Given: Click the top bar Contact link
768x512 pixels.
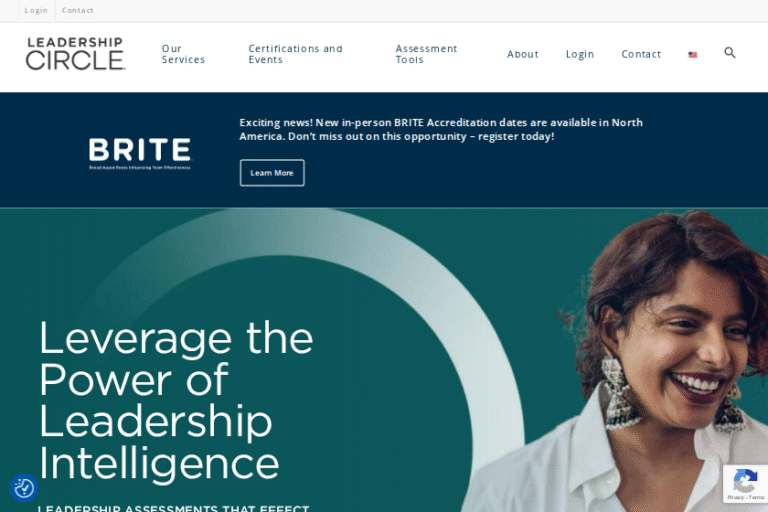Looking at the screenshot, I should click(77, 10).
